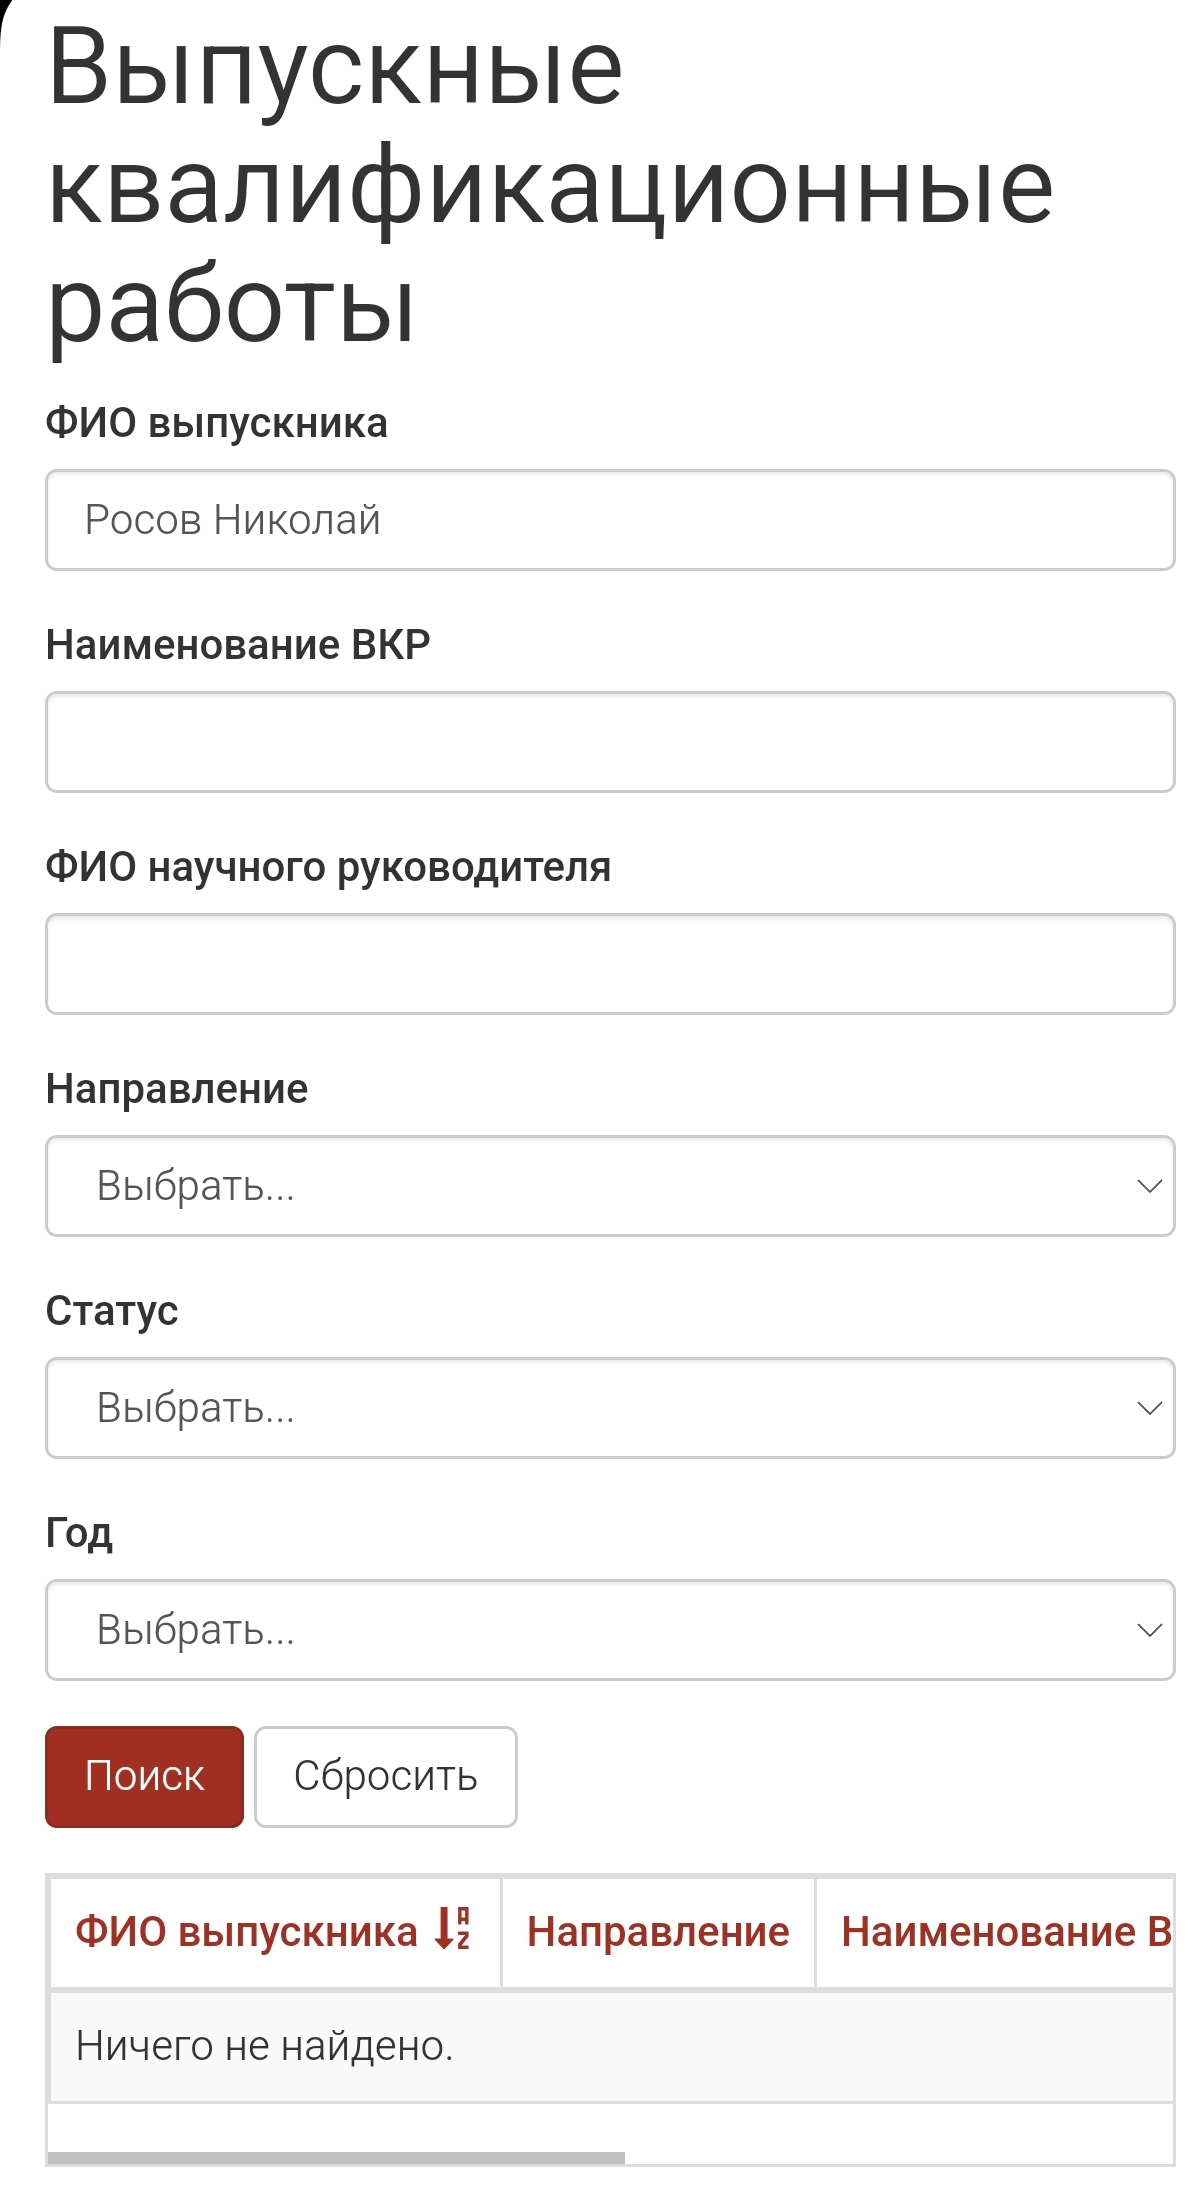Click the Сбросить reset button
Viewport: 1199px width, 2187px height.
(x=385, y=1777)
